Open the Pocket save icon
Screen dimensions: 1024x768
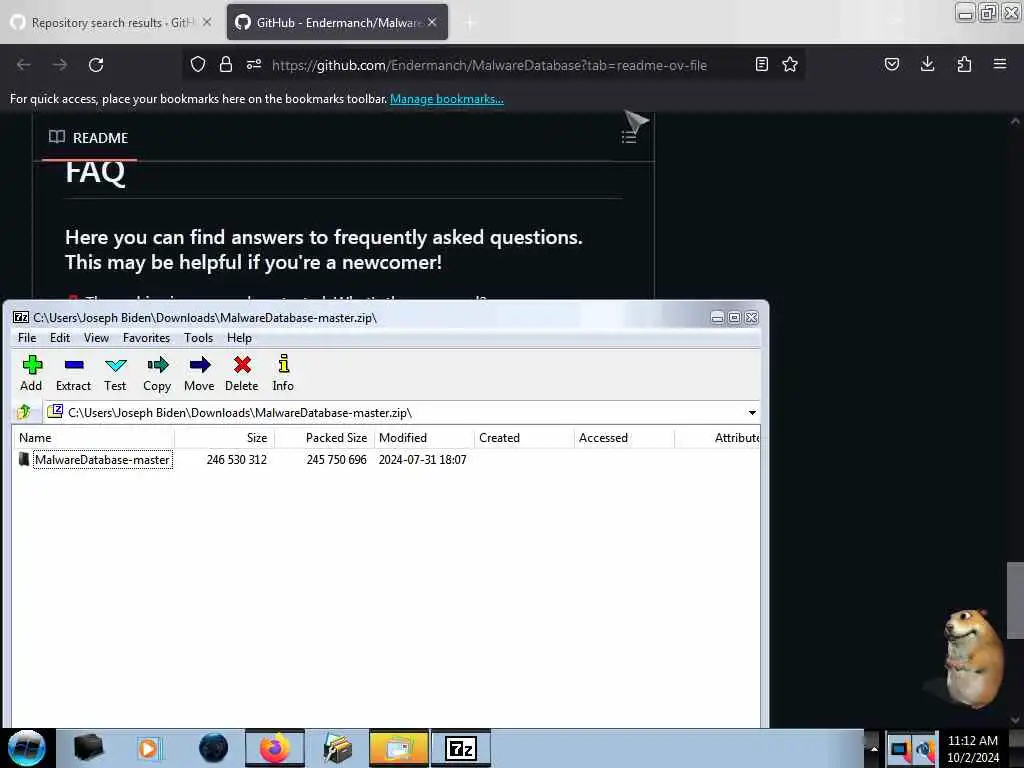pyautogui.click(x=891, y=64)
